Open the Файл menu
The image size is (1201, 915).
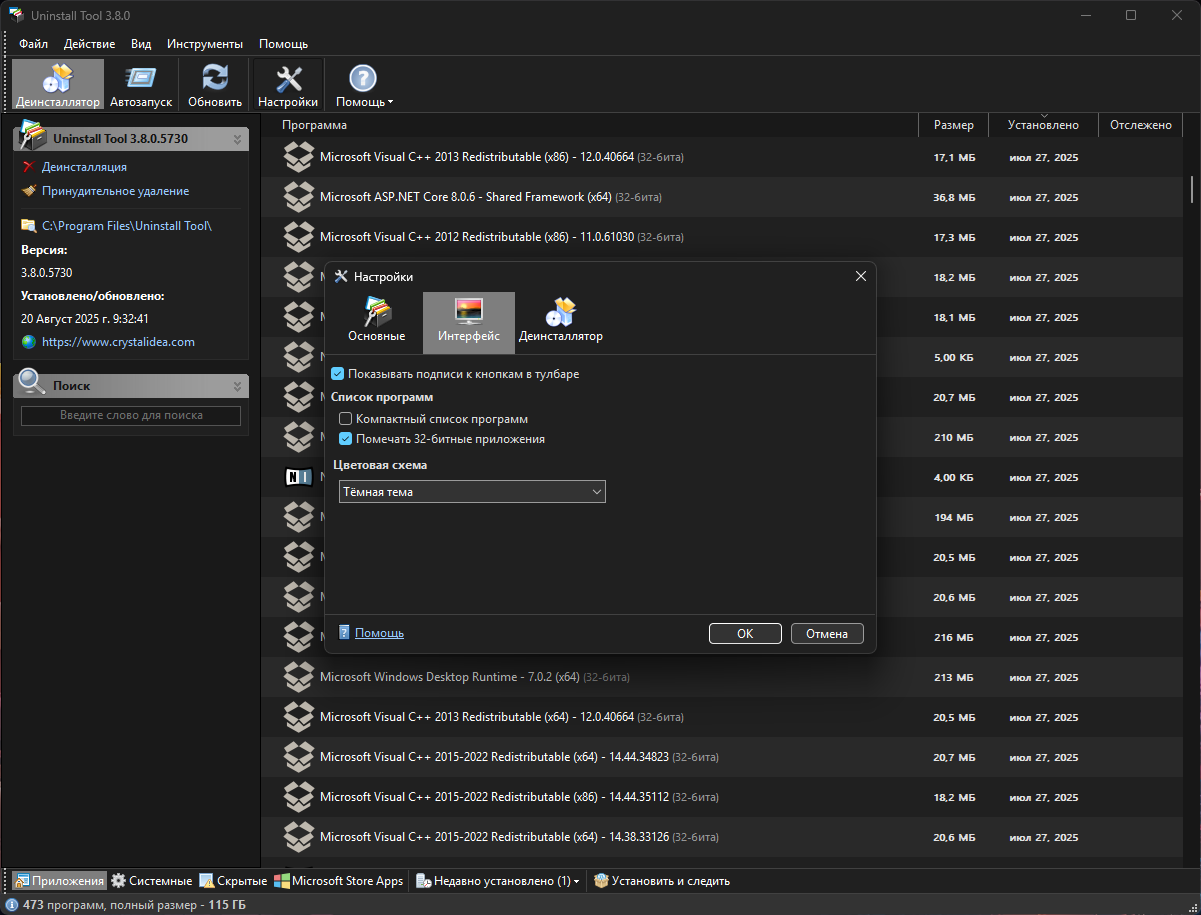click(x=33, y=44)
